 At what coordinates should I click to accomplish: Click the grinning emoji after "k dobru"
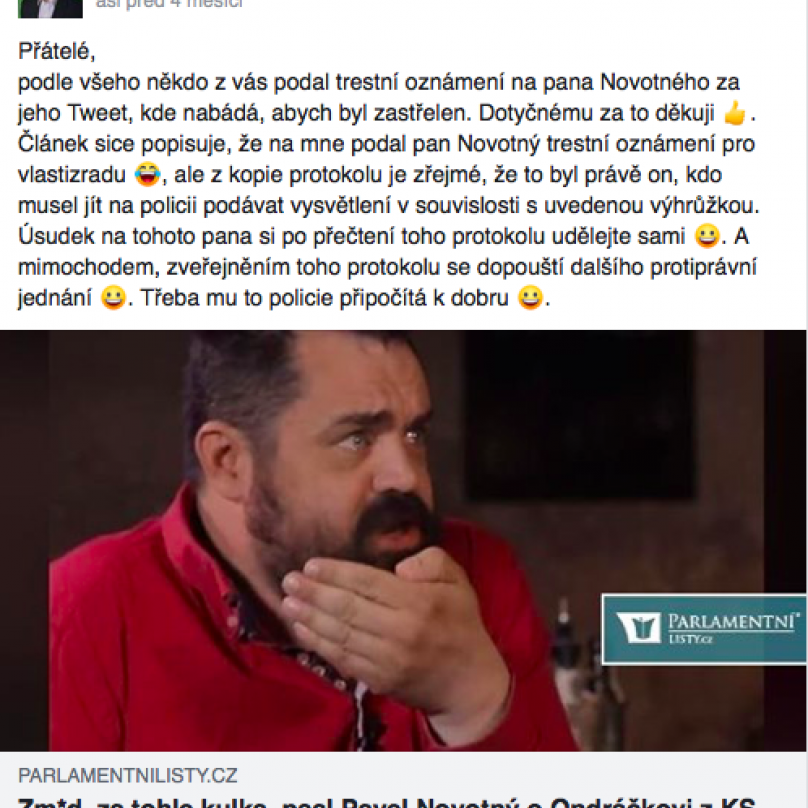530,298
